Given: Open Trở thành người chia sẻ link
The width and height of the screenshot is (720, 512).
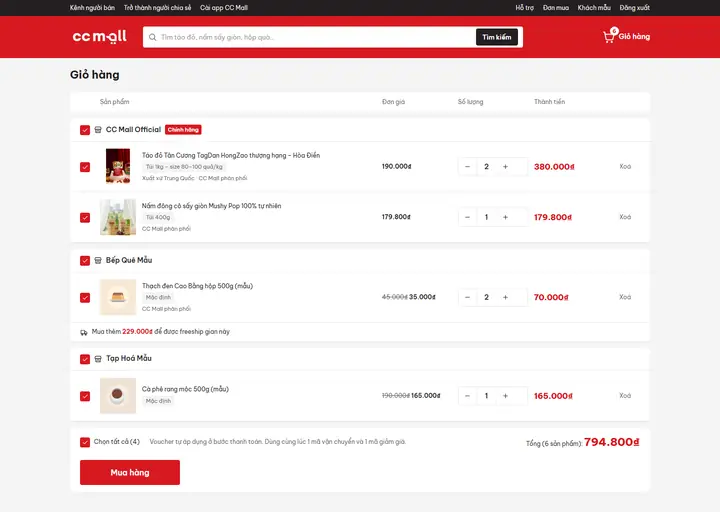Looking at the screenshot, I should pyautogui.click(x=158, y=8).
